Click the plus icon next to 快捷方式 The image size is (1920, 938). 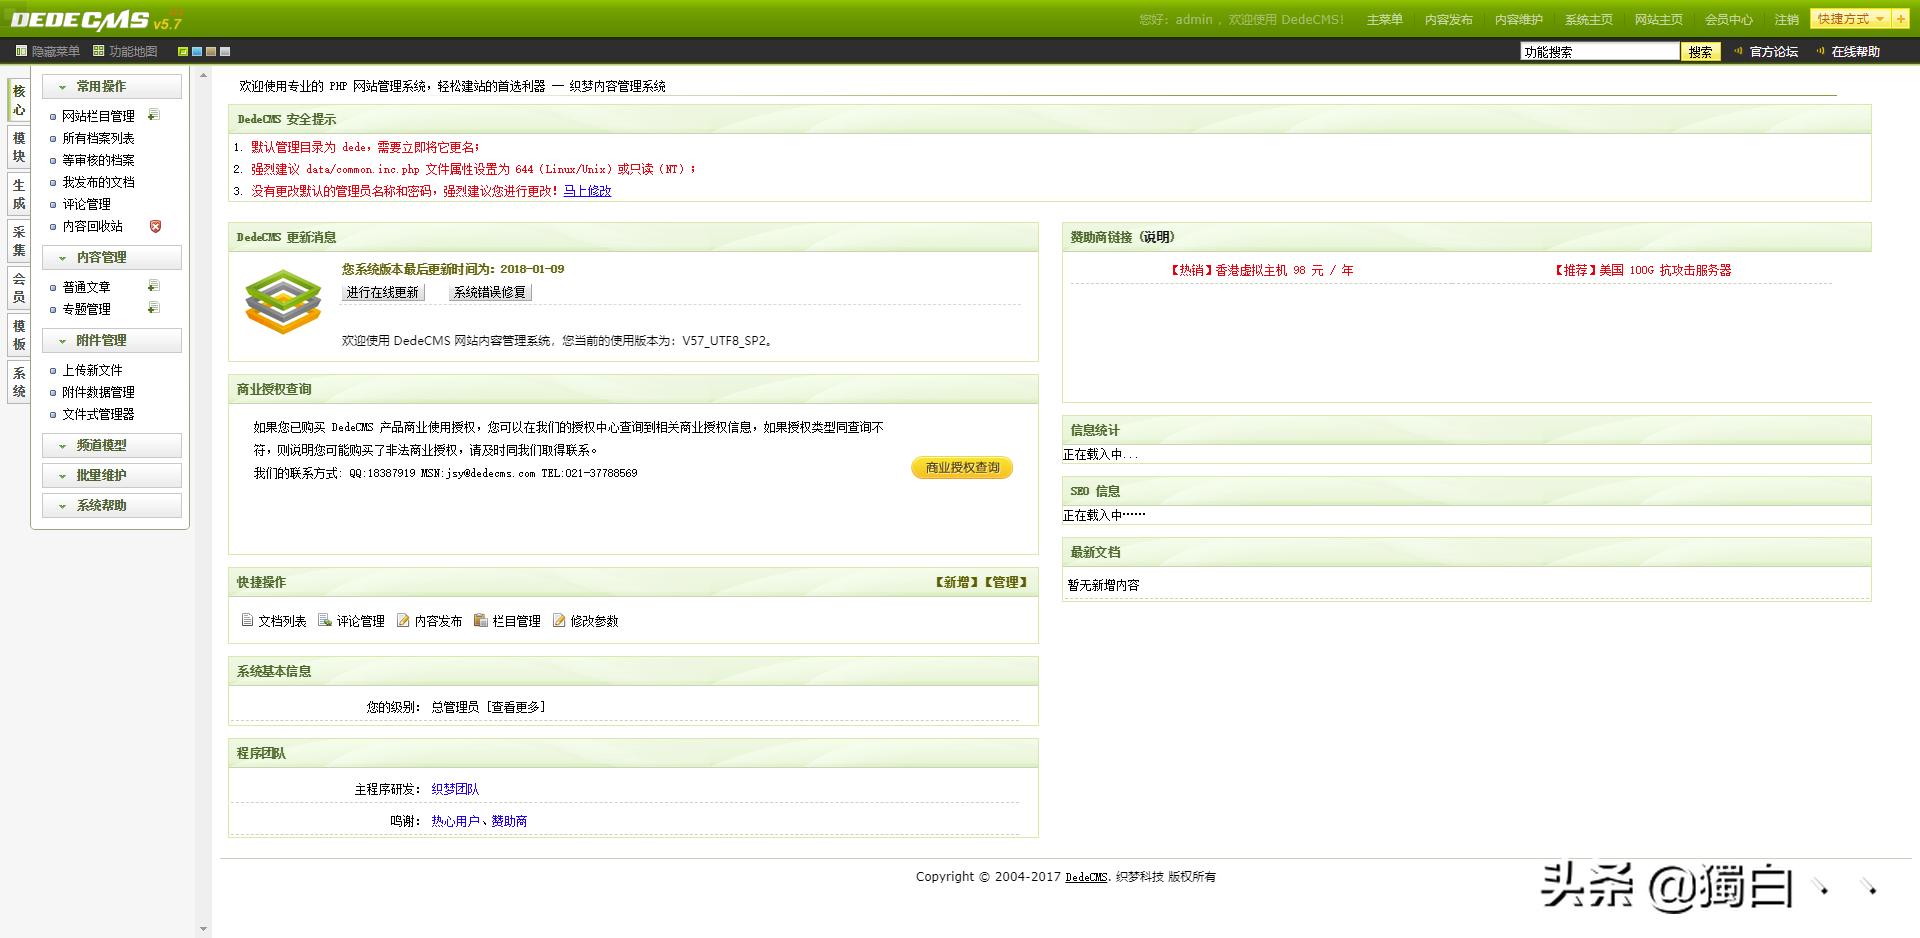1900,19
